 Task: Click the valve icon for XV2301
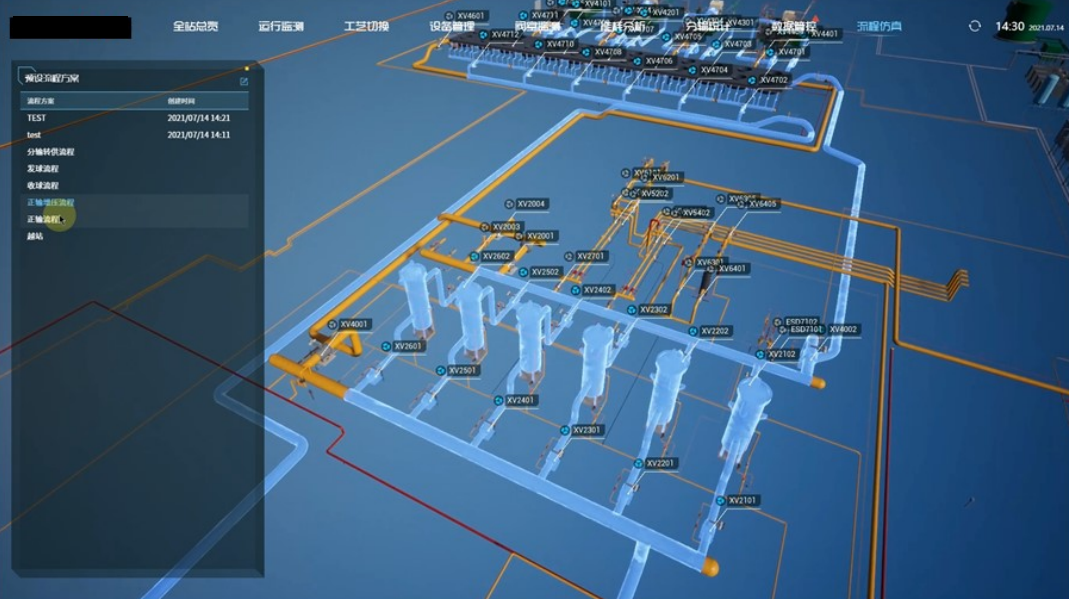pos(565,430)
